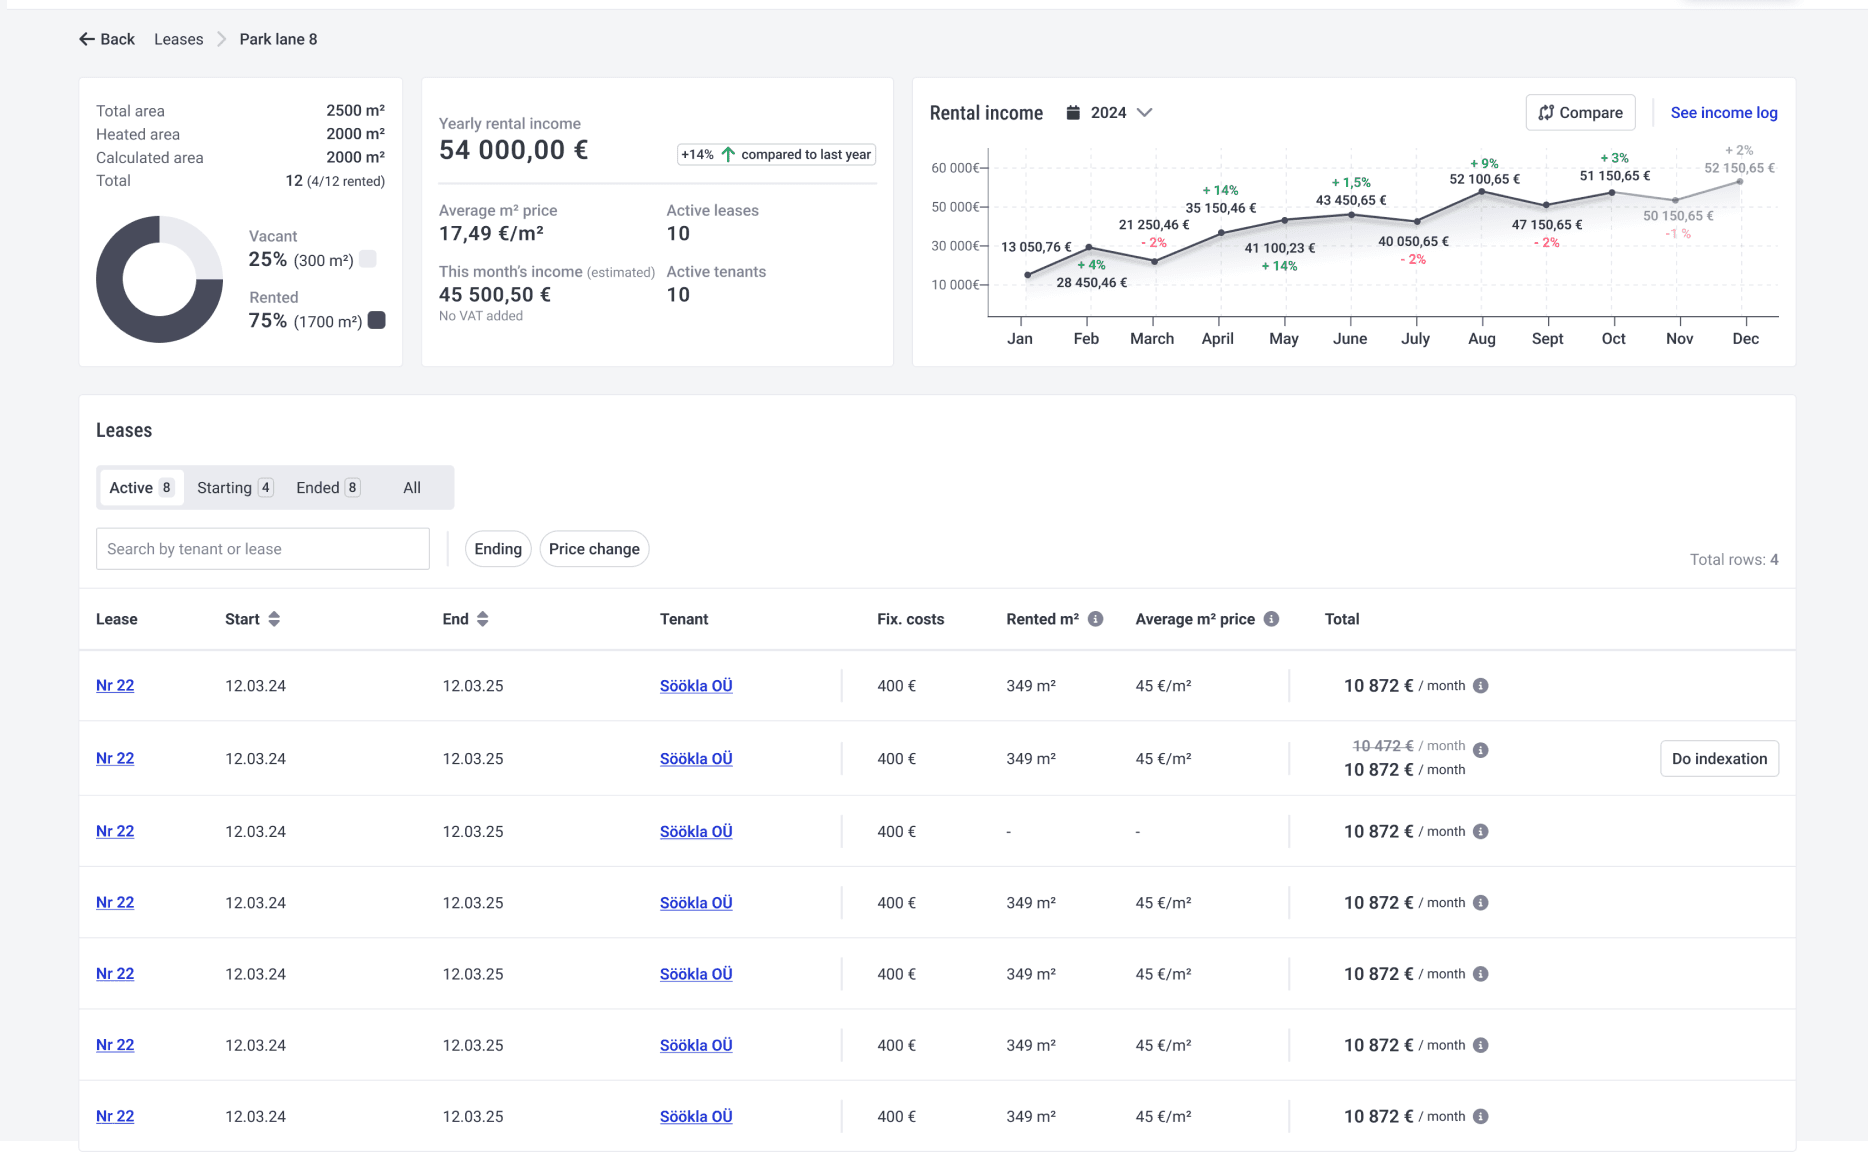Image resolution: width=1868 pixels, height=1162 pixels.
Task: Expand the 2024 year dropdown chevron
Action: click(x=1145, y=112)
